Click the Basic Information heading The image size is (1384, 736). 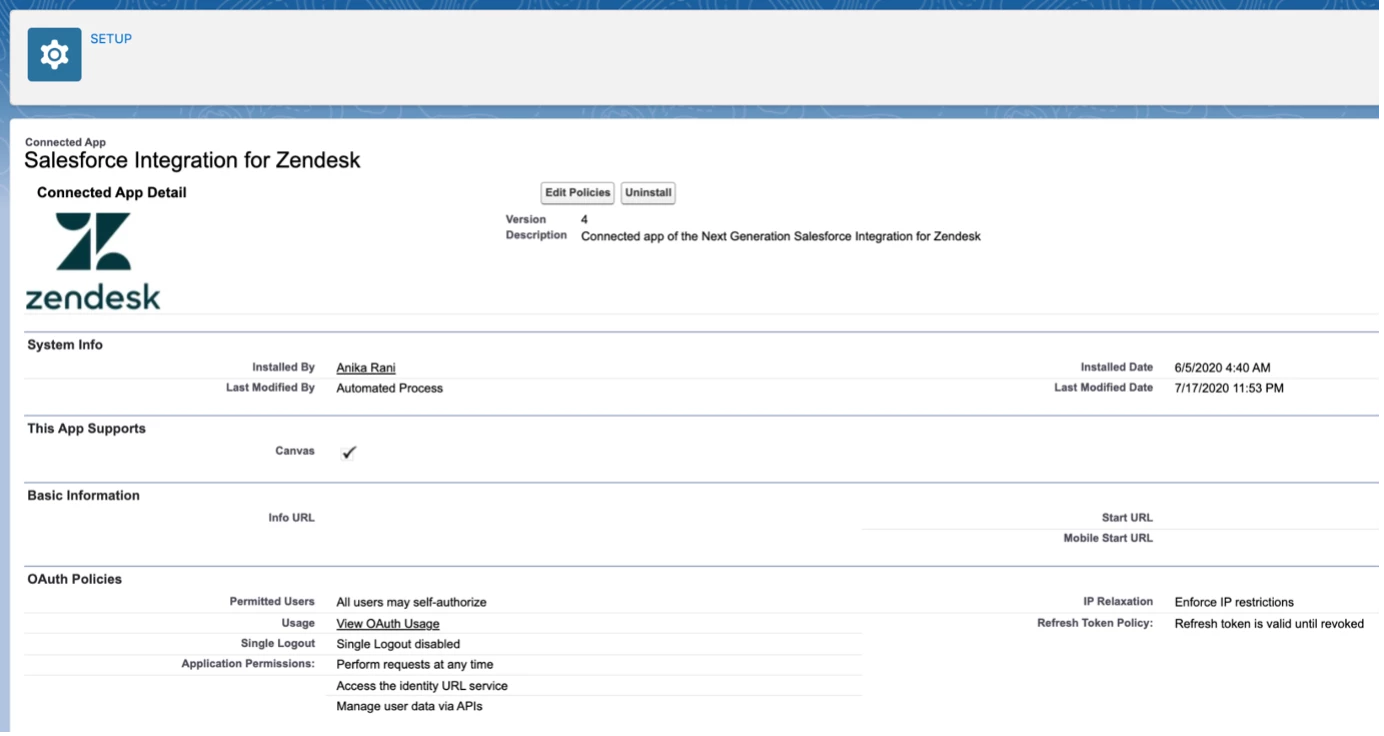(x=83, y=496)
